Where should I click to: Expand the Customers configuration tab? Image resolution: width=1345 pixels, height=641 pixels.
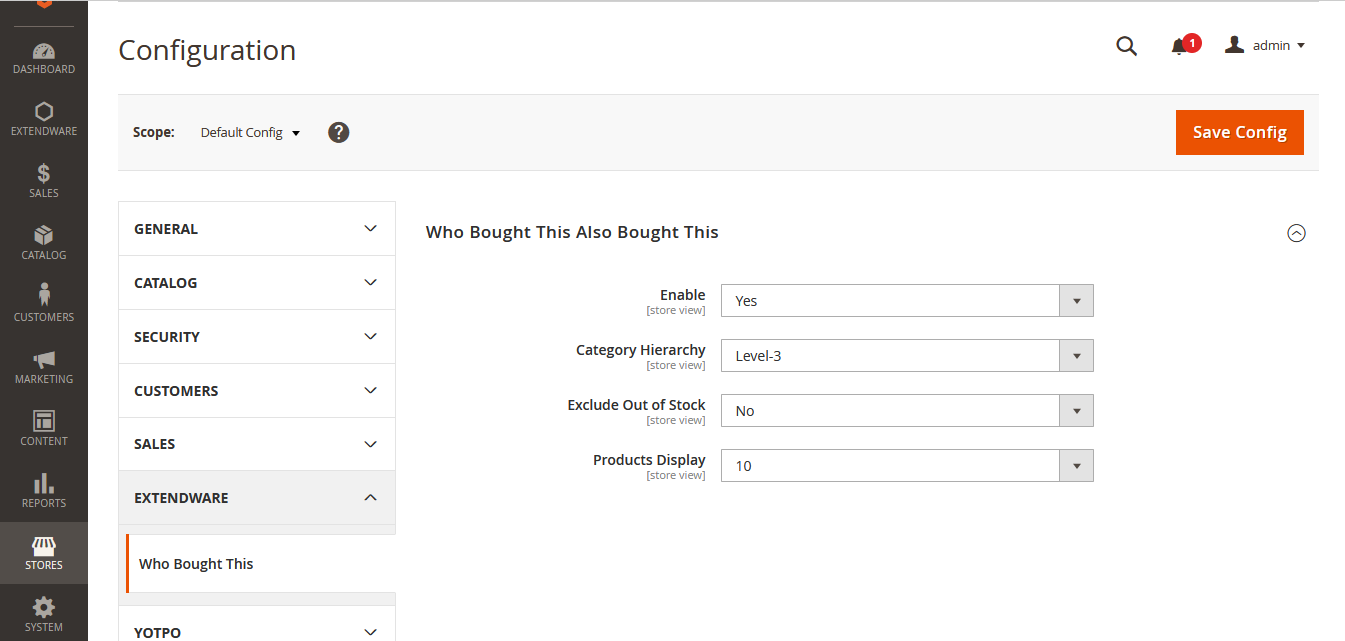[x=257, y=391]
